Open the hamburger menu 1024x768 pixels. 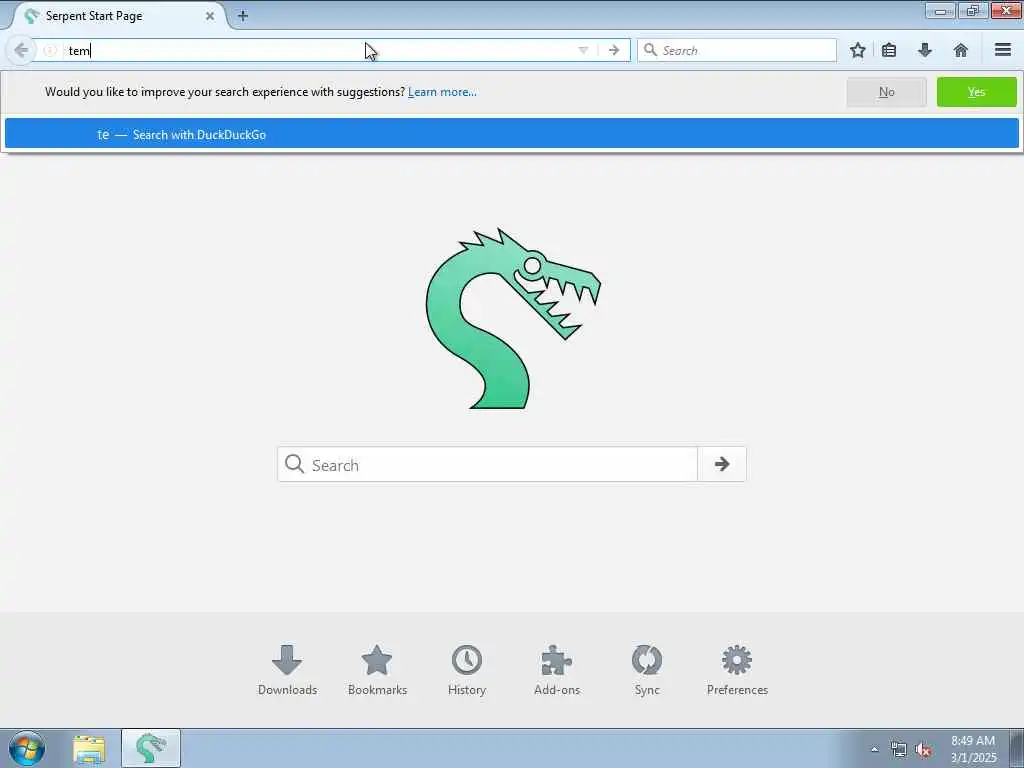[x=1003, y=50]
